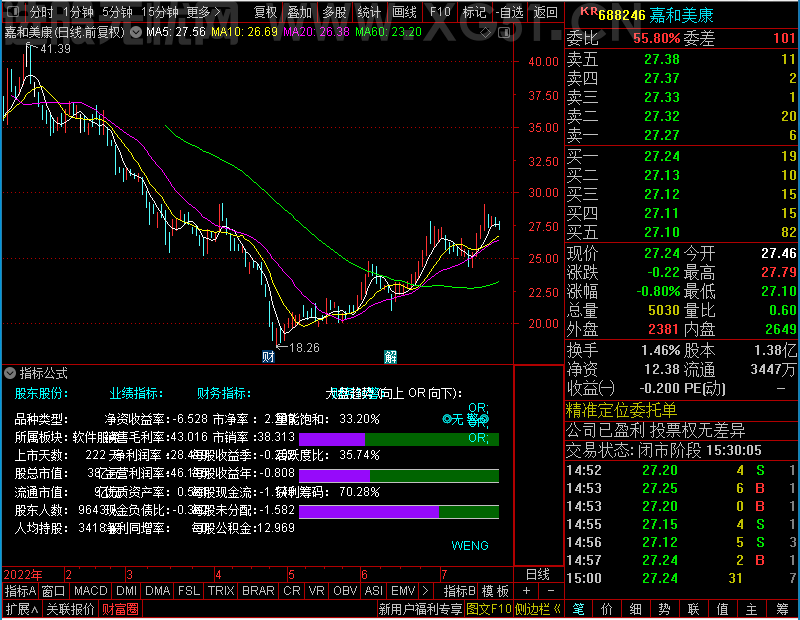Show the ASI indicator
800x620 pixels.
[x=374, y=591]
